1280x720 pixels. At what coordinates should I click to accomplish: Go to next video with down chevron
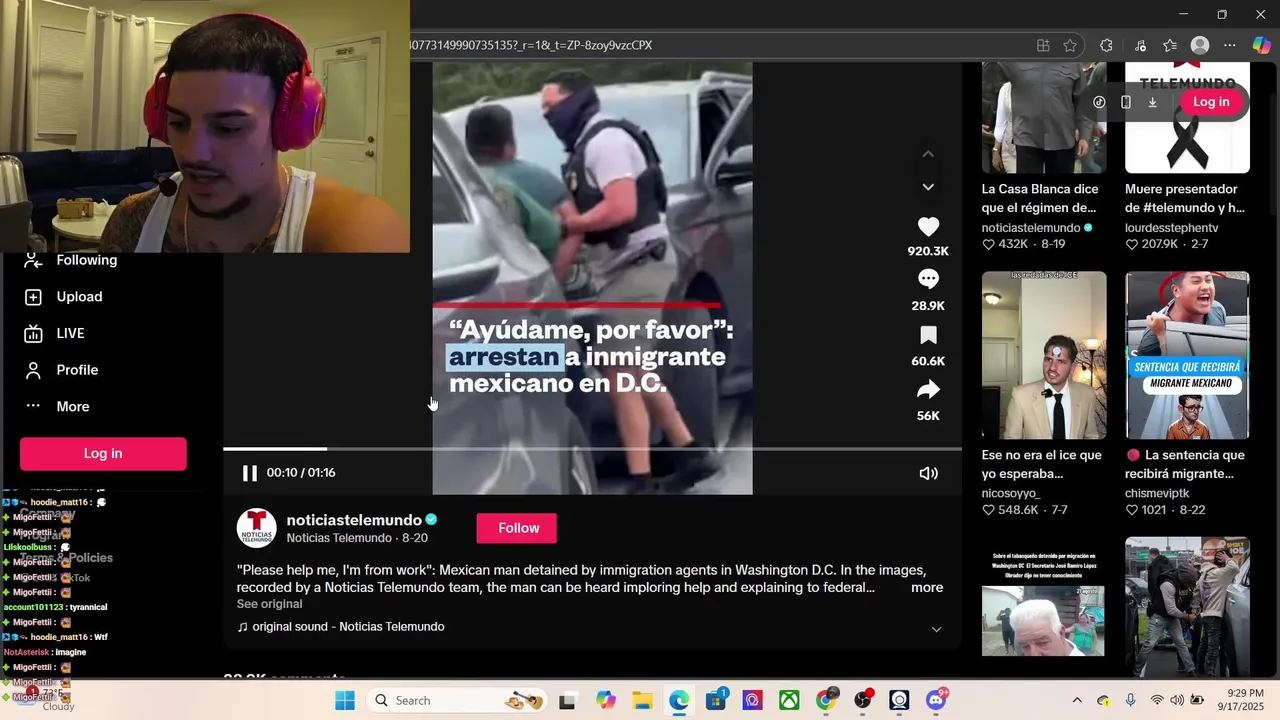point(928,187)
